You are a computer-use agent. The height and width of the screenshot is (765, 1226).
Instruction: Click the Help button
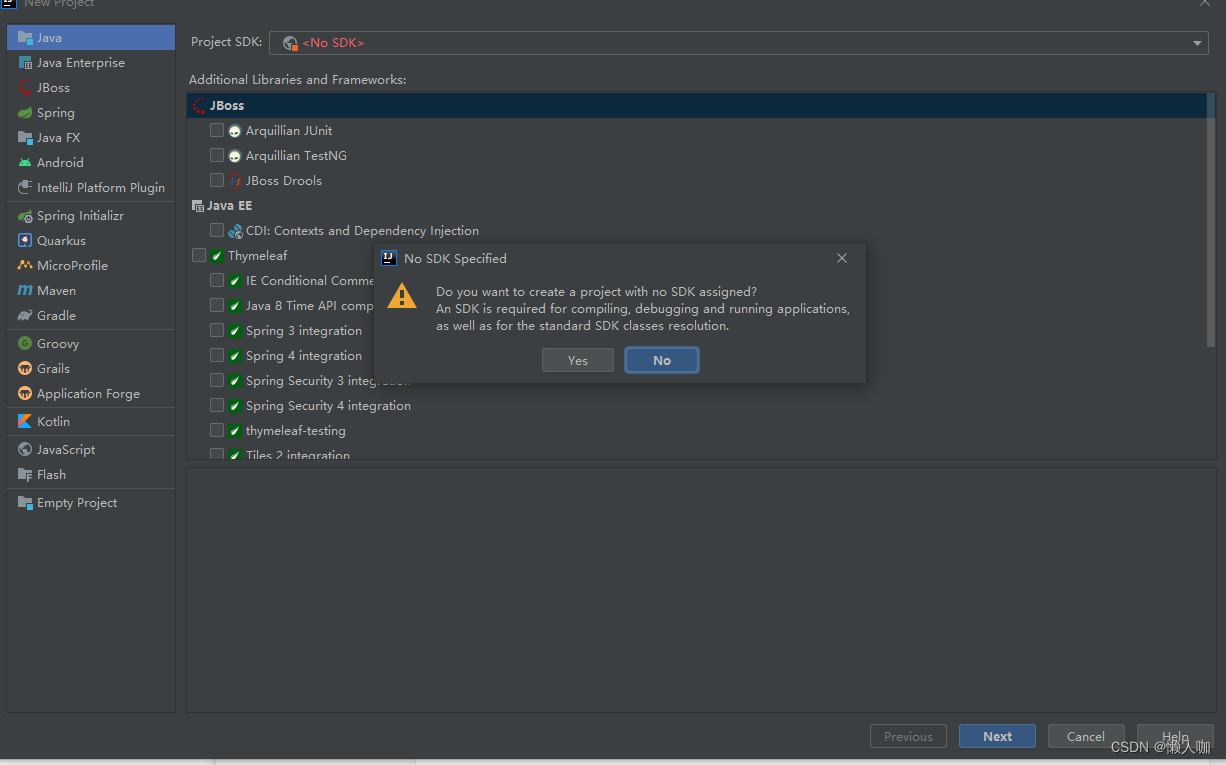(x=1175, y=736)
